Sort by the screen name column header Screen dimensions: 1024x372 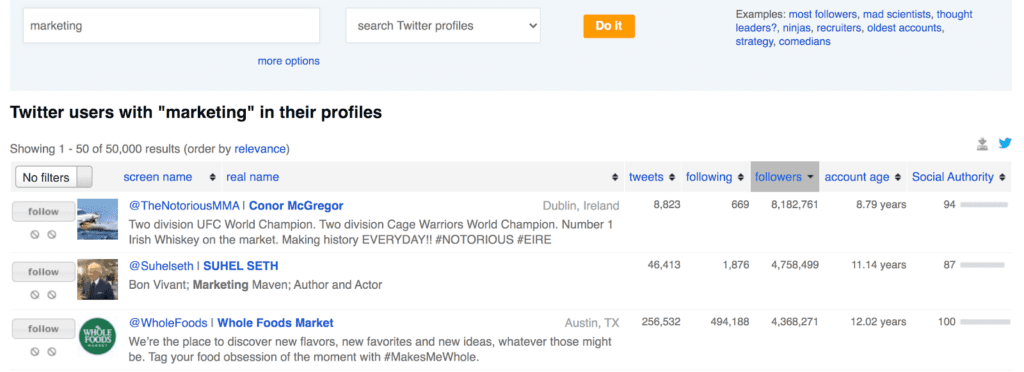point(157,177)
